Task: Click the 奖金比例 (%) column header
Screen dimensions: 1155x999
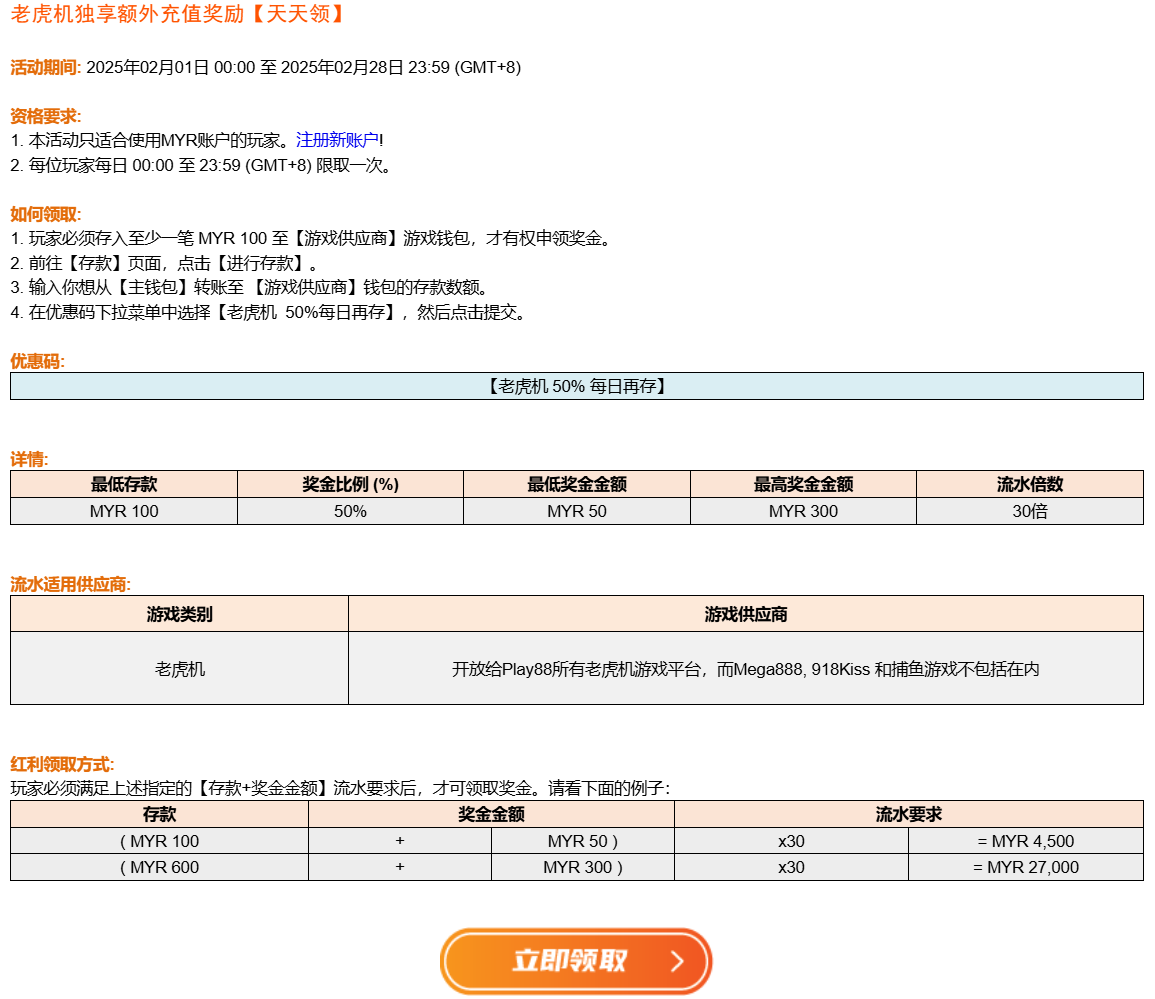Action: pyautogui.click(x=350, y=484)
